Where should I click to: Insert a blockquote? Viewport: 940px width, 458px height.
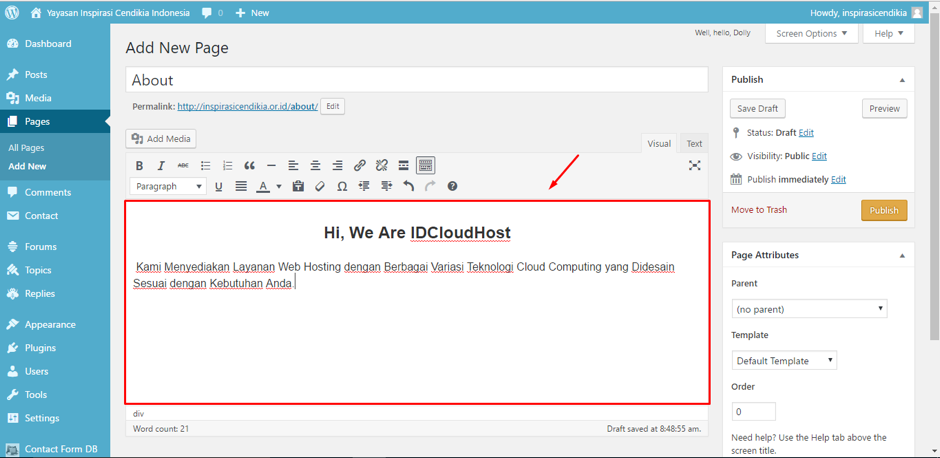point(250,165)
